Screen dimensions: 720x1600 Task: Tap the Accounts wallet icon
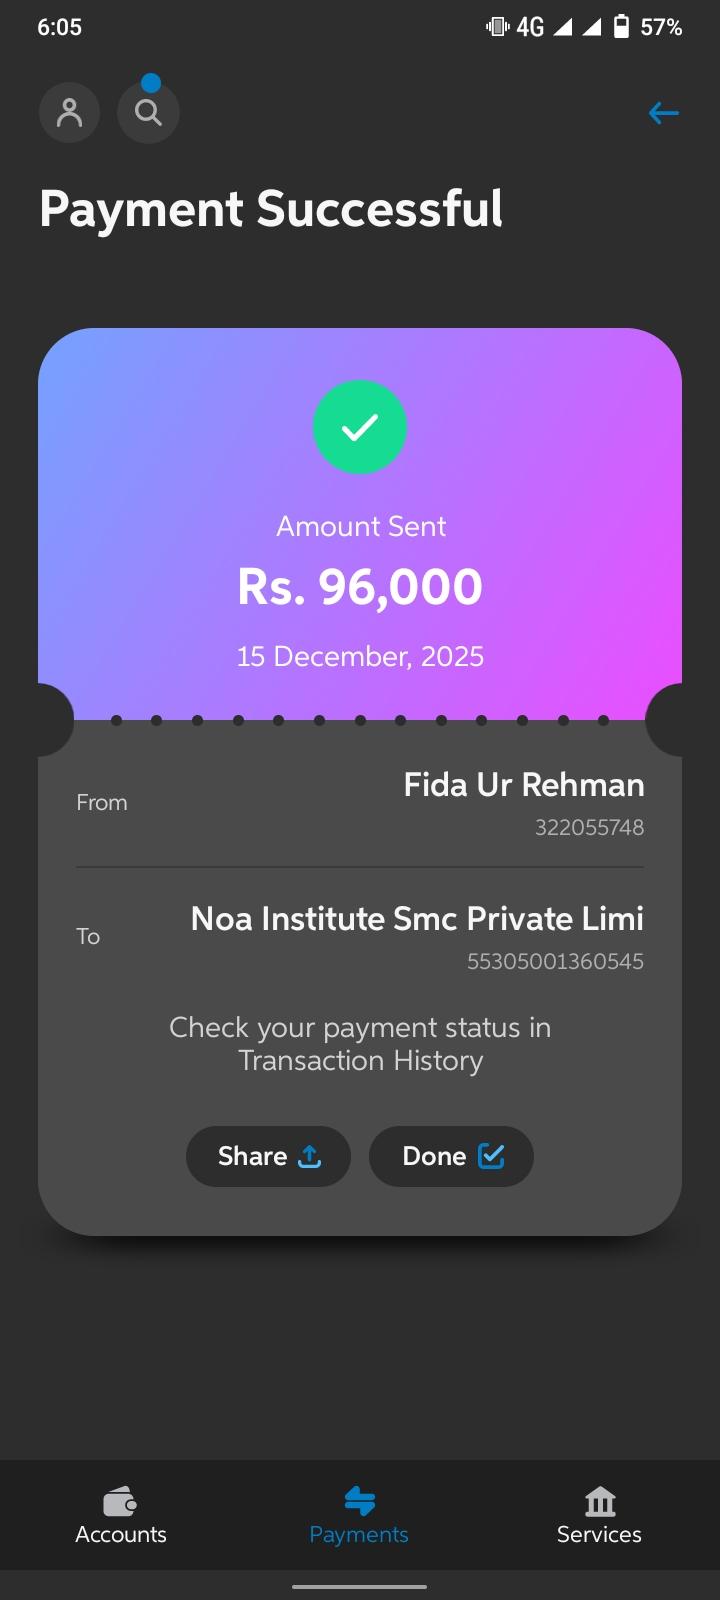[120, 1501]
